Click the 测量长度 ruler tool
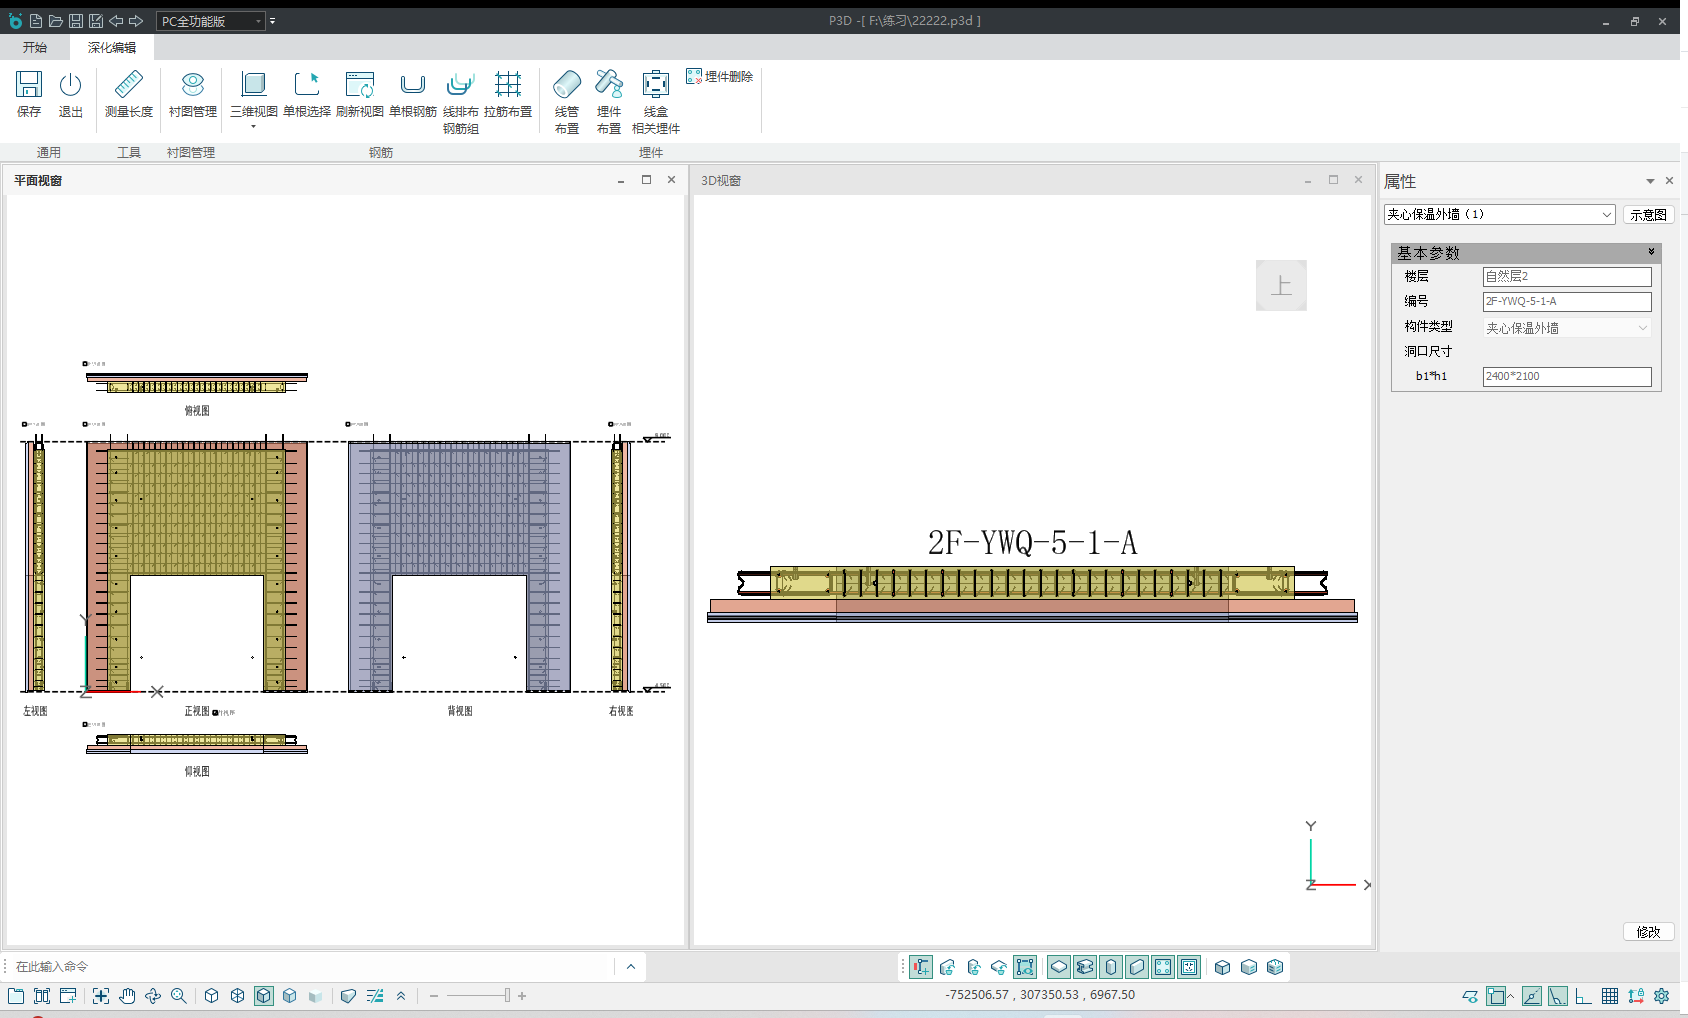 pos(129,94)
